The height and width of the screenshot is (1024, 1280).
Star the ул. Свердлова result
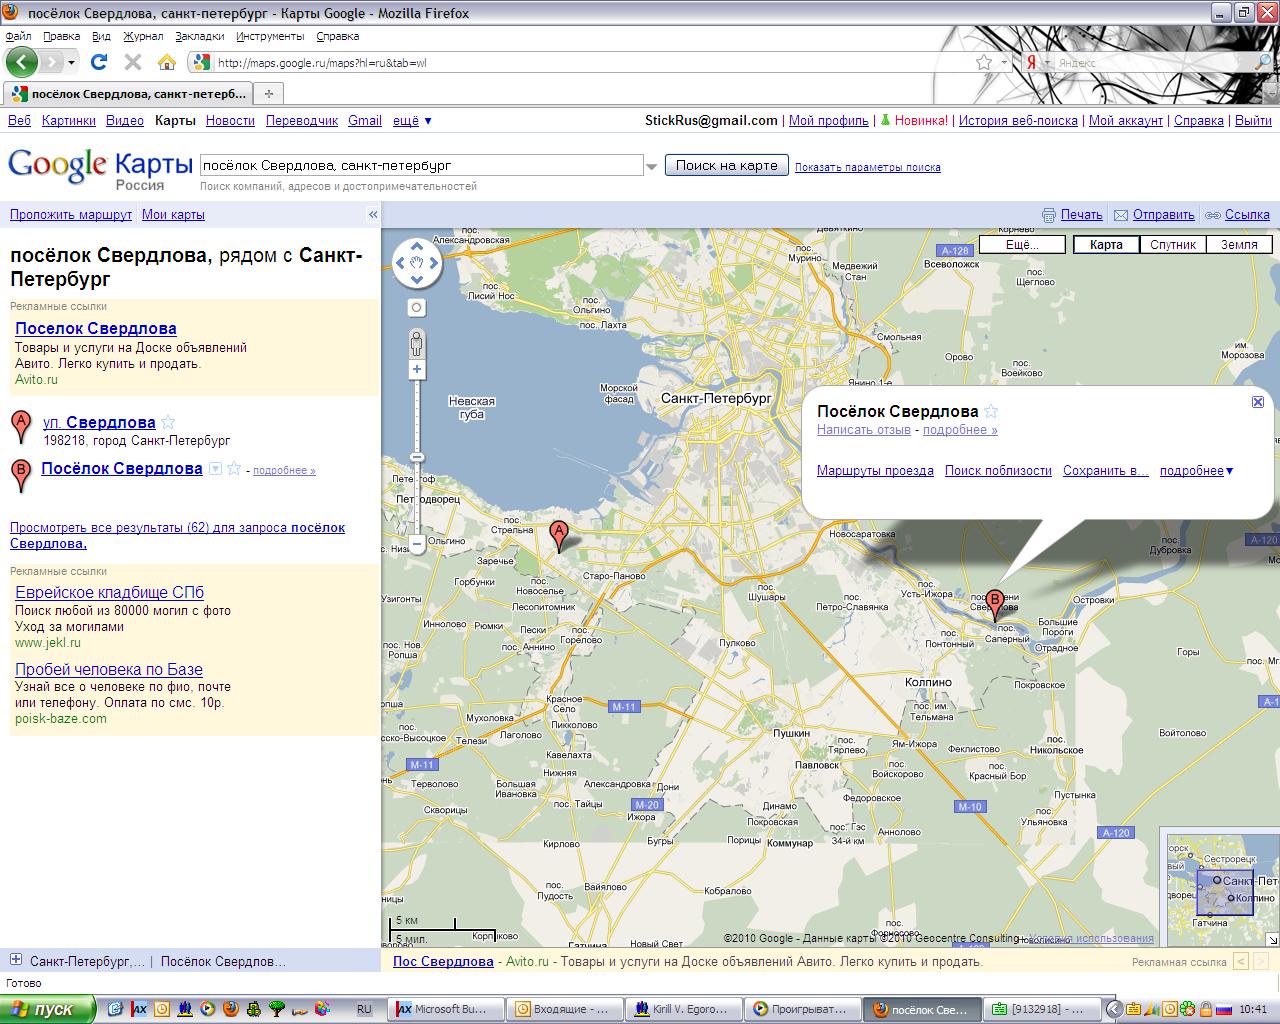[168, 422]
